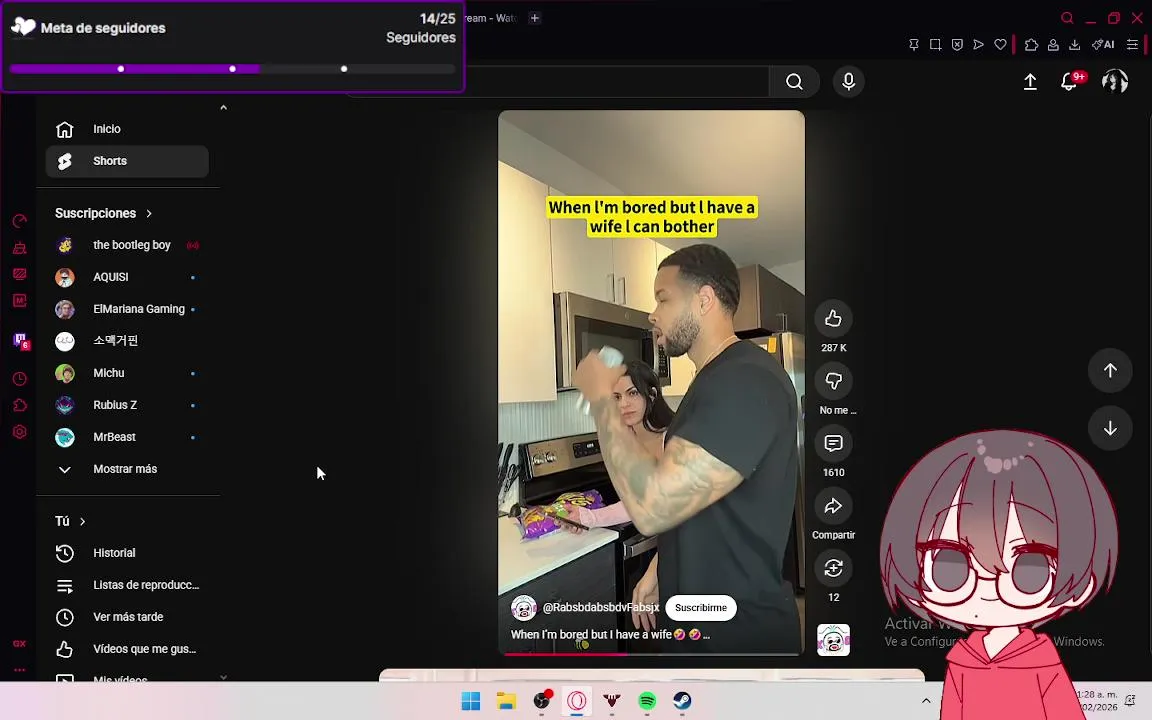Click the voice search microphone icon
Screen dimensions: 1152x720
point(849,82)
